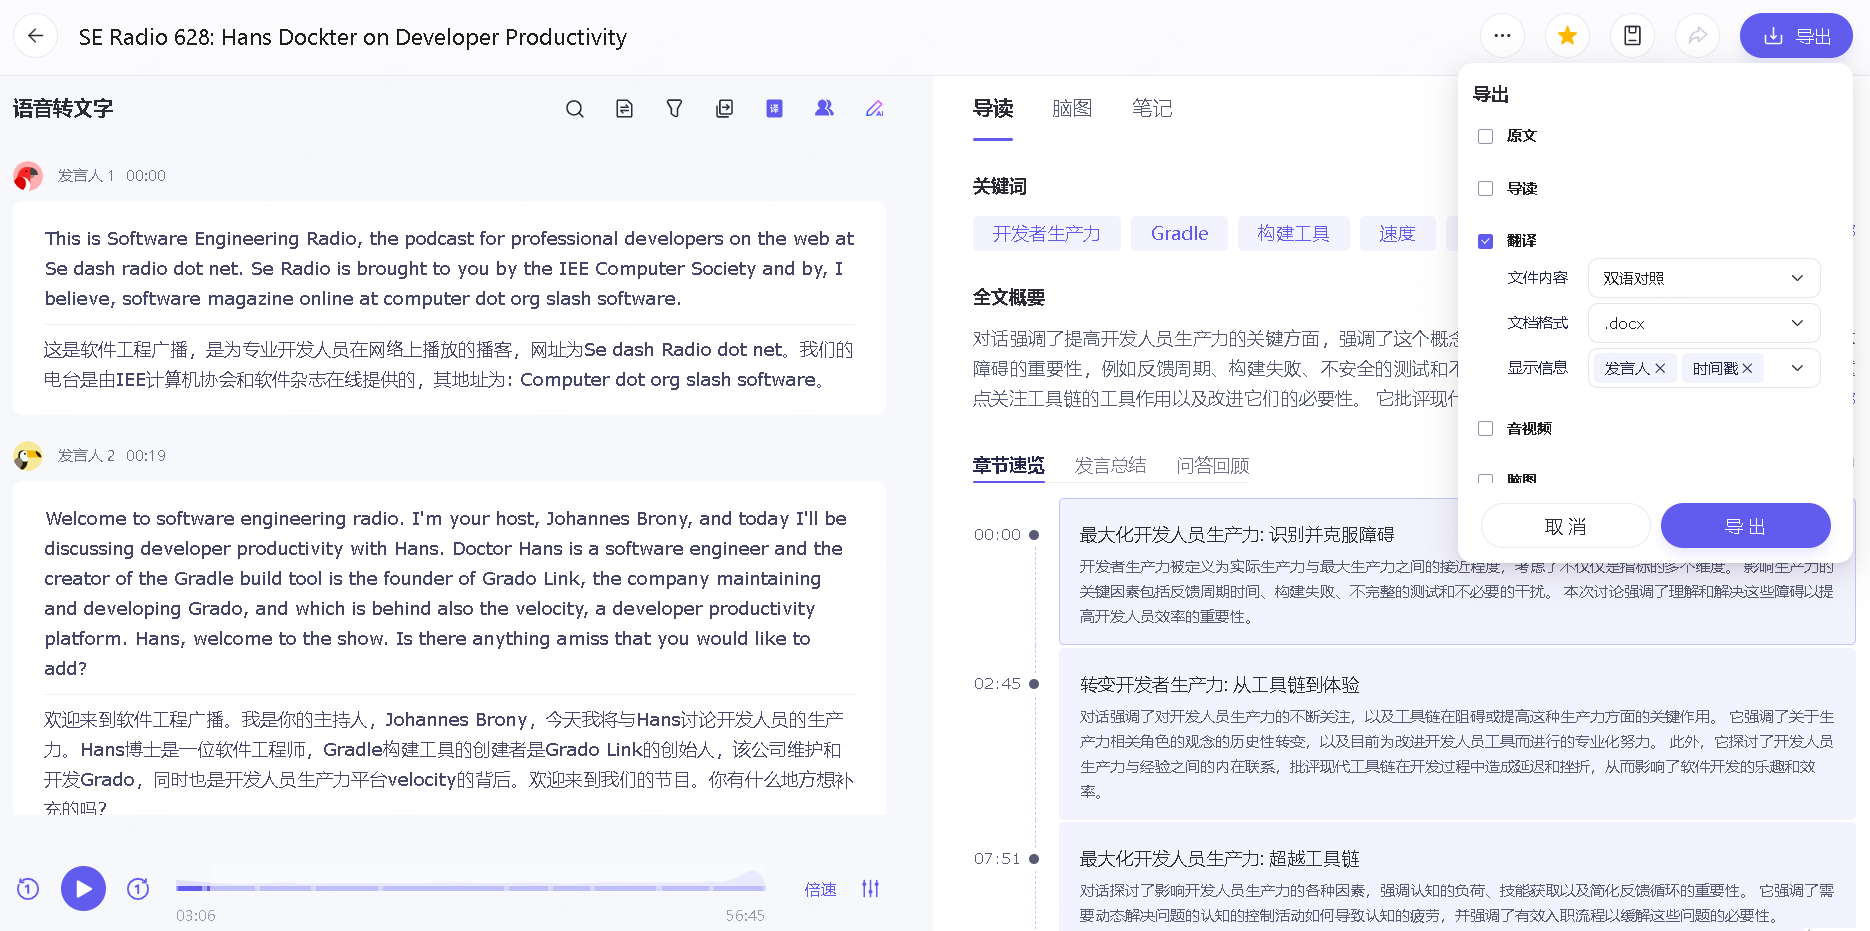1870x931 pixels.
Task: Click 取消 to cancel export
Action: tap(1565, 526)
